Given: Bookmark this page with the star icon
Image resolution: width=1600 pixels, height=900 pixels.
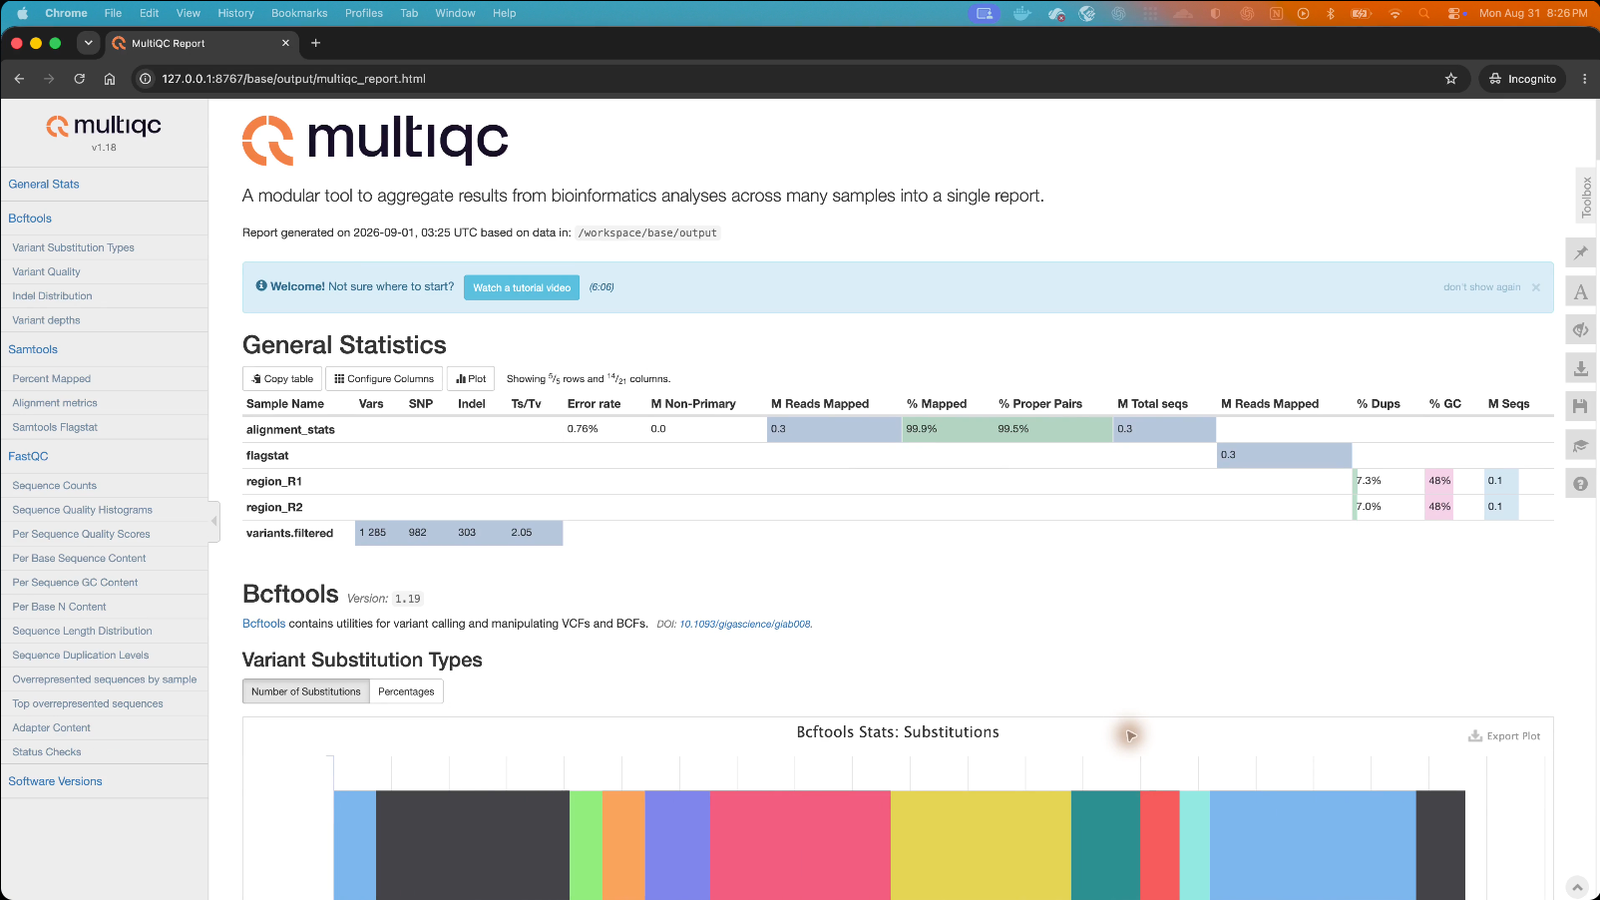Looking at the screenshot, I should coord(1451,79).
